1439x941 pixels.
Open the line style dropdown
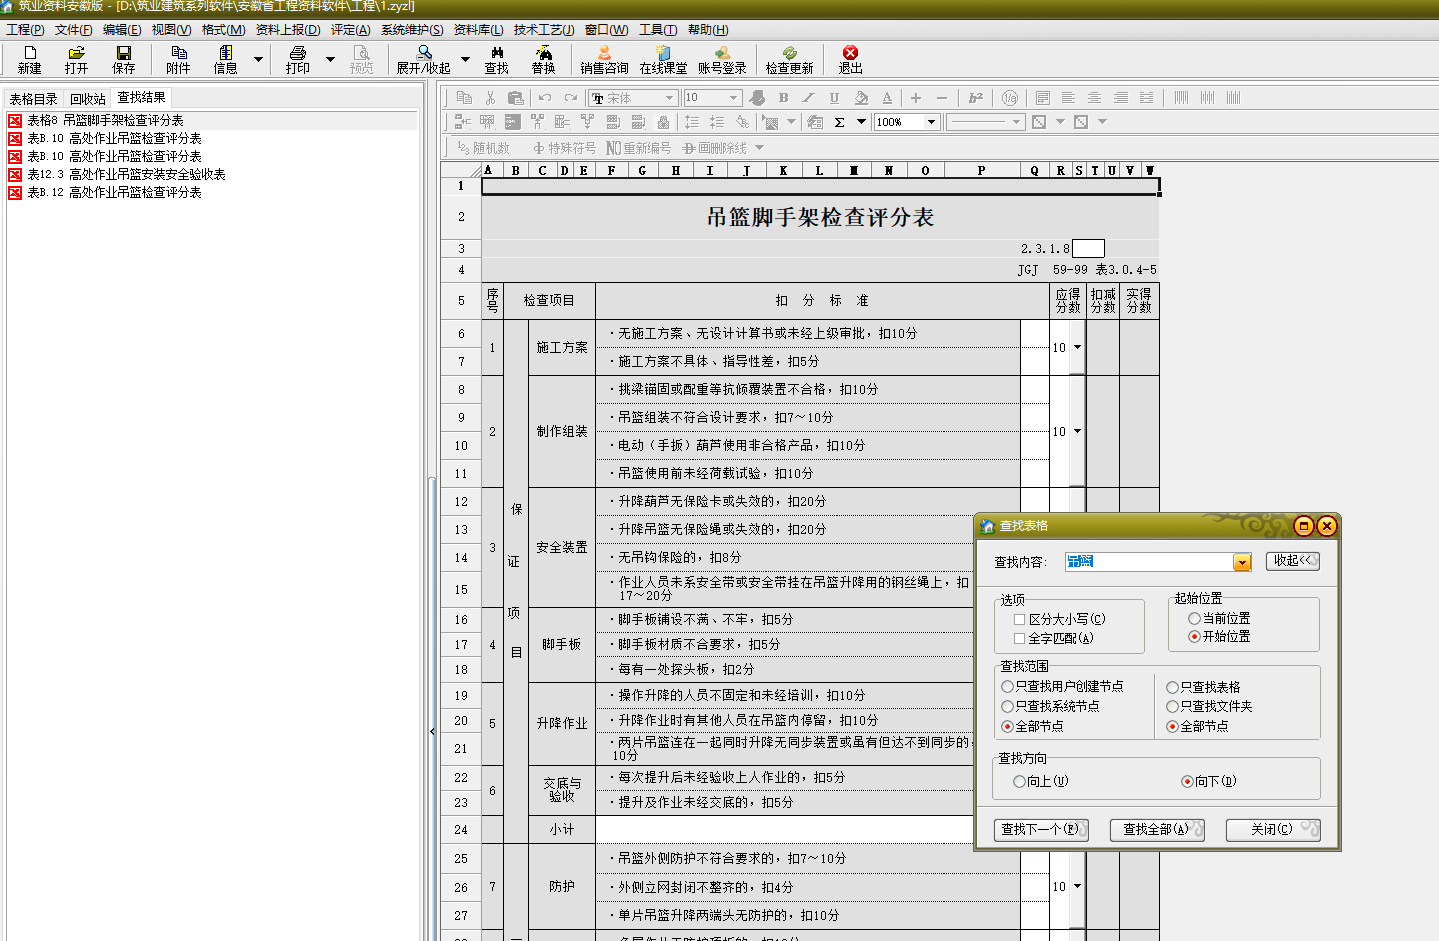click(x=1016, y=122)
